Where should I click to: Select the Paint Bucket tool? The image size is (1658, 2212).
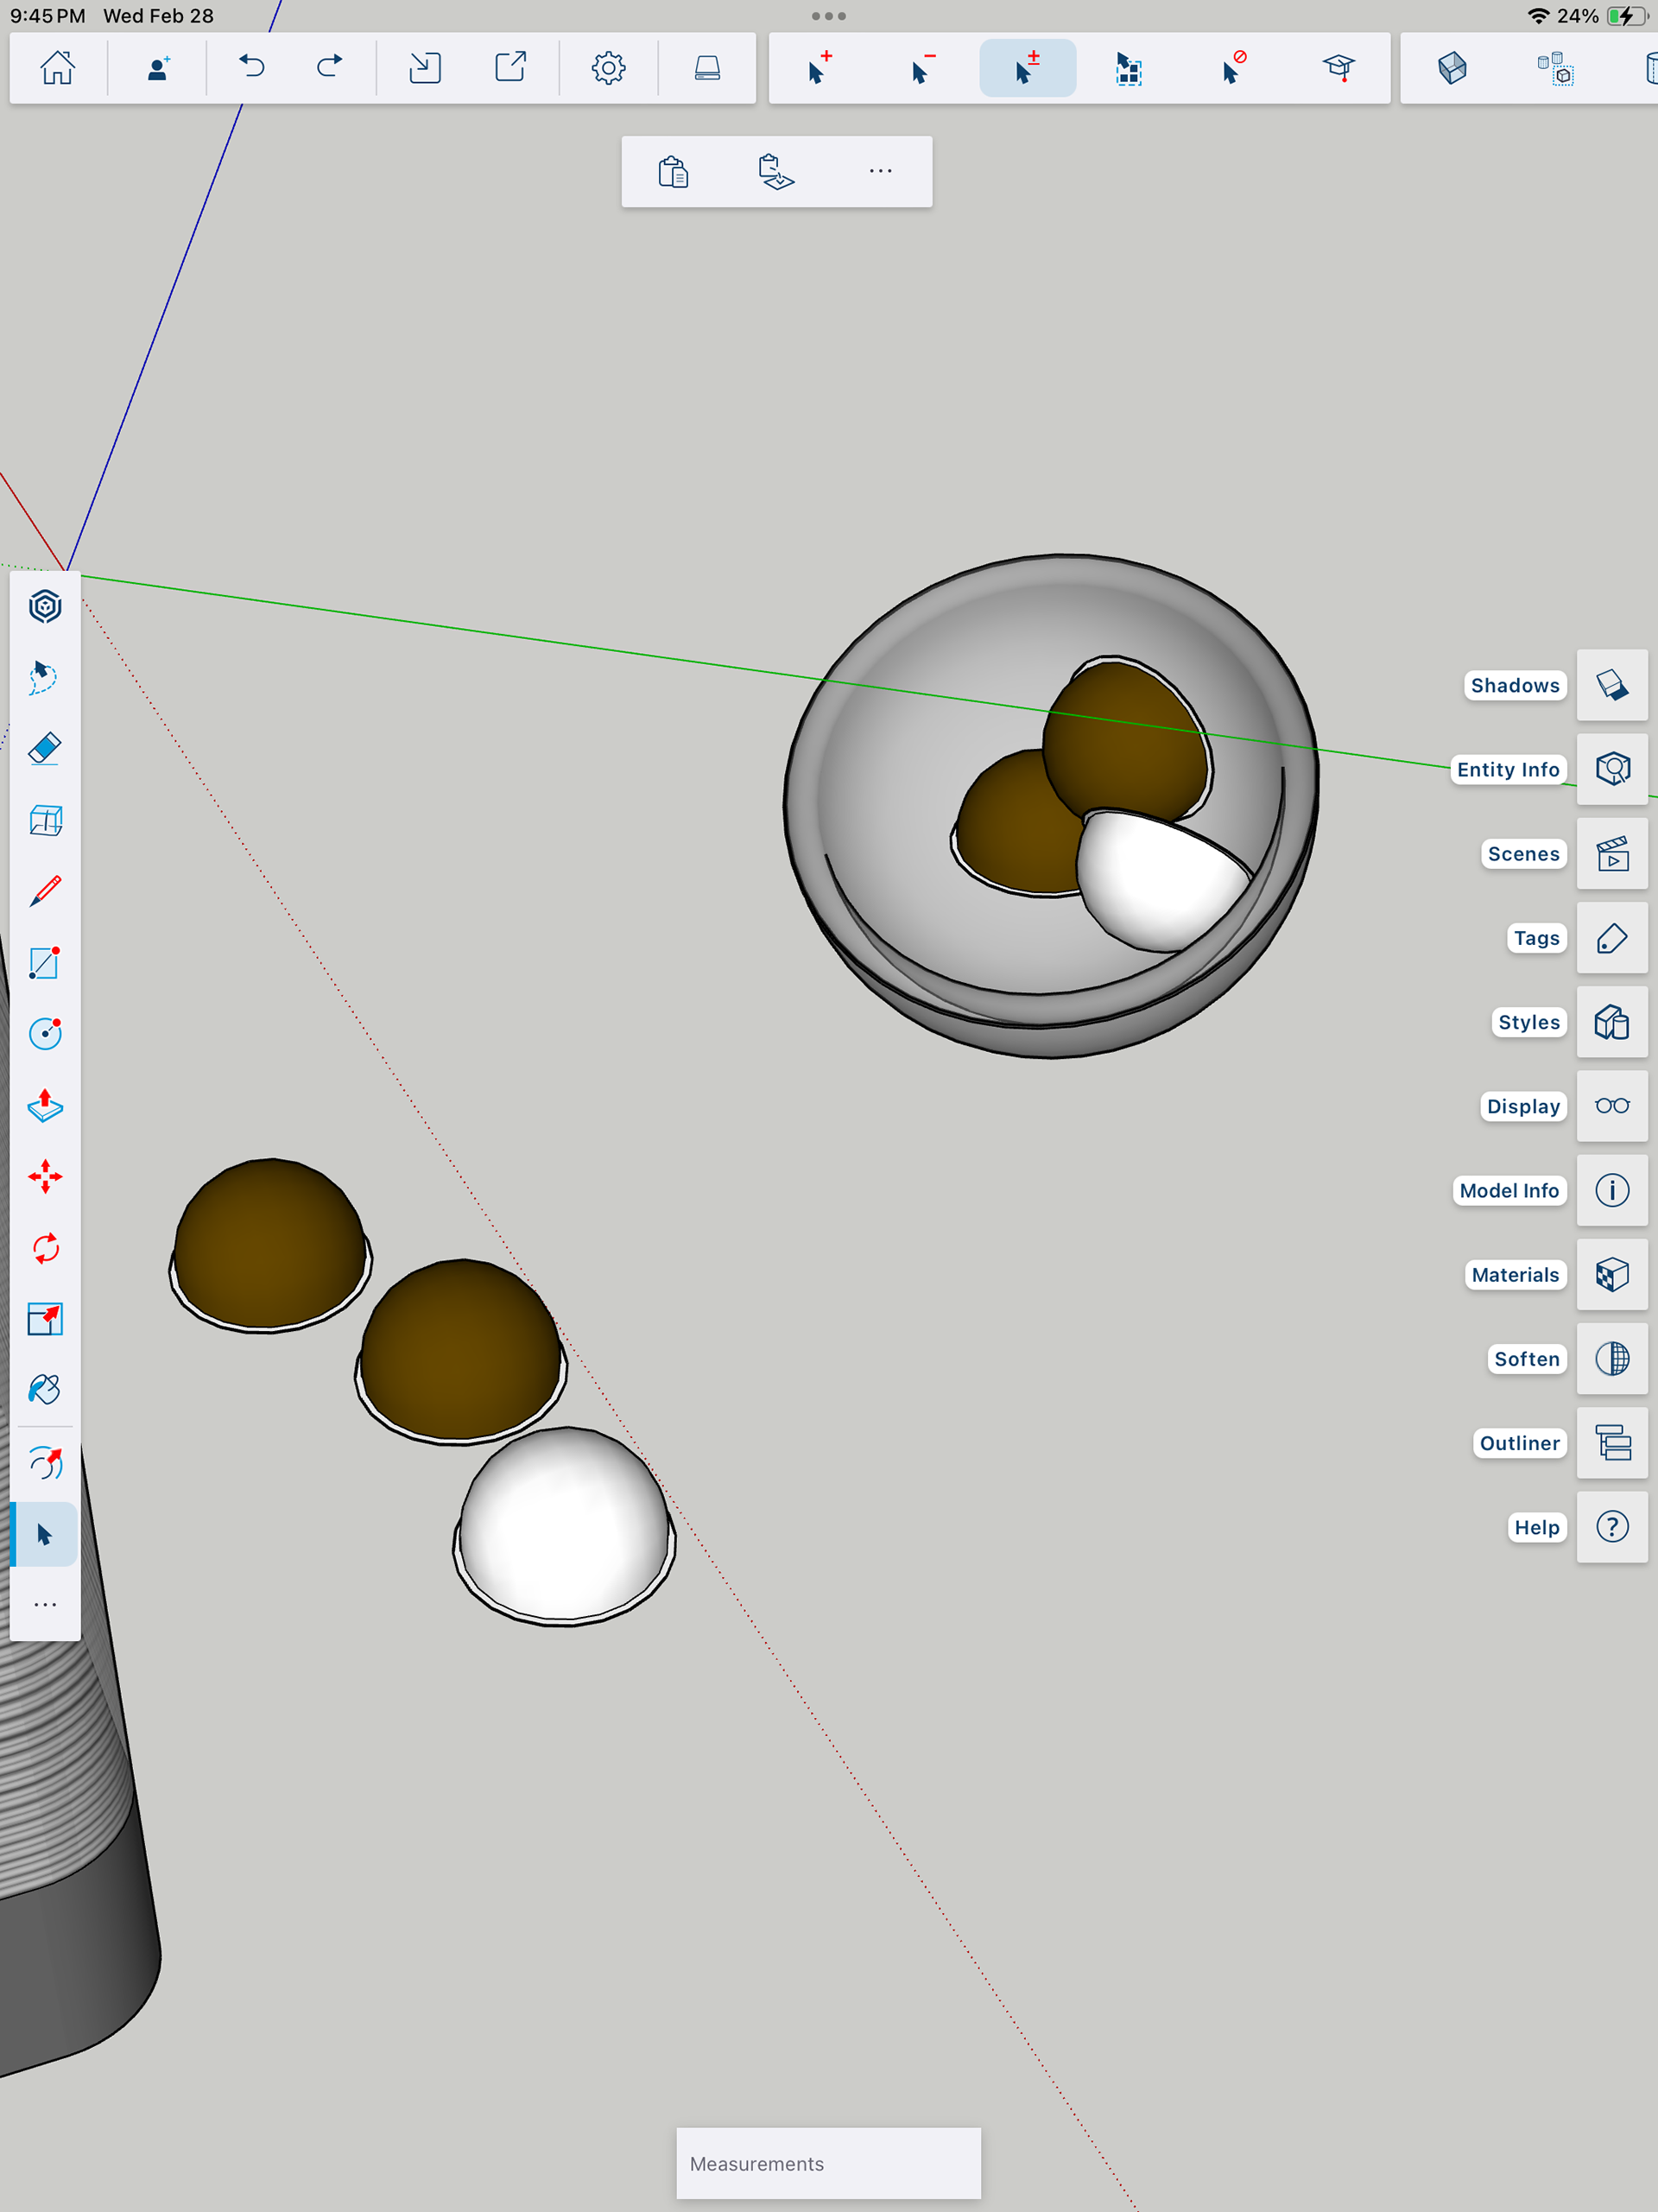[x=45, y=1390]
